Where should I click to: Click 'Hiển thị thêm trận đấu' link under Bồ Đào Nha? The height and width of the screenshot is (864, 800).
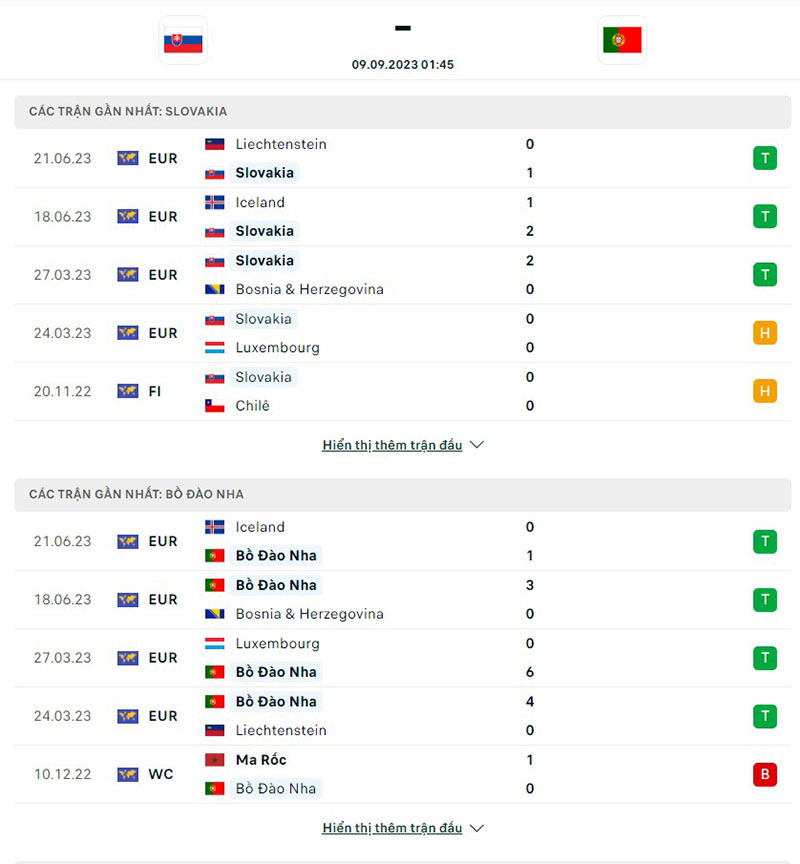[392, 828]
